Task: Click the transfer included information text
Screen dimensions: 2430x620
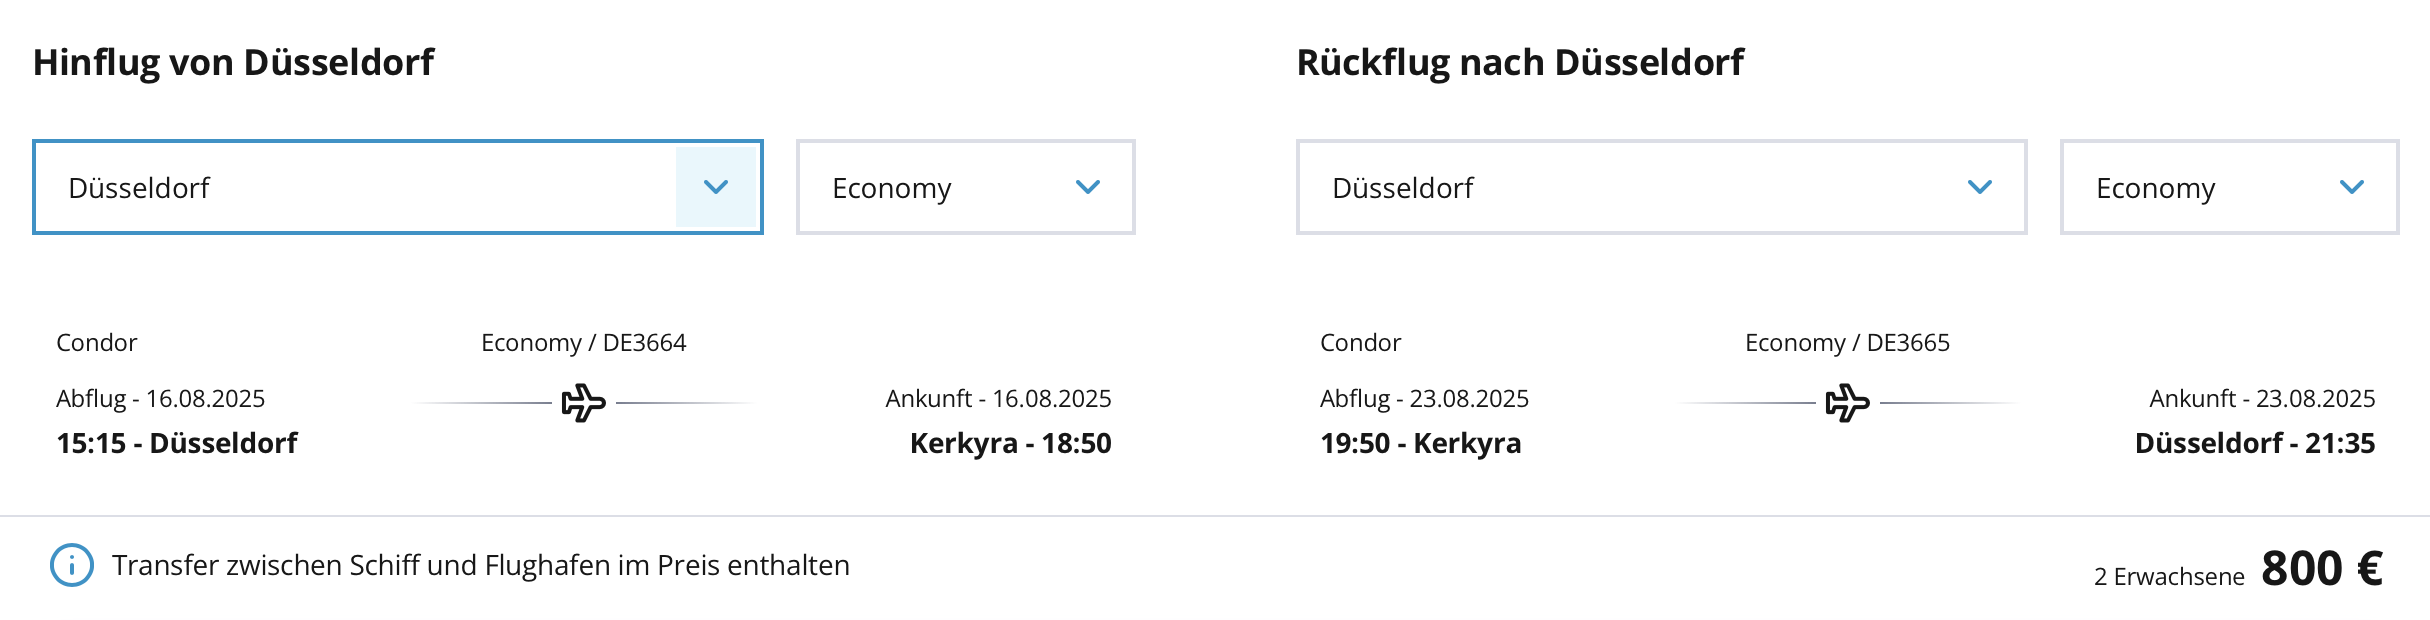Action: 480,565
